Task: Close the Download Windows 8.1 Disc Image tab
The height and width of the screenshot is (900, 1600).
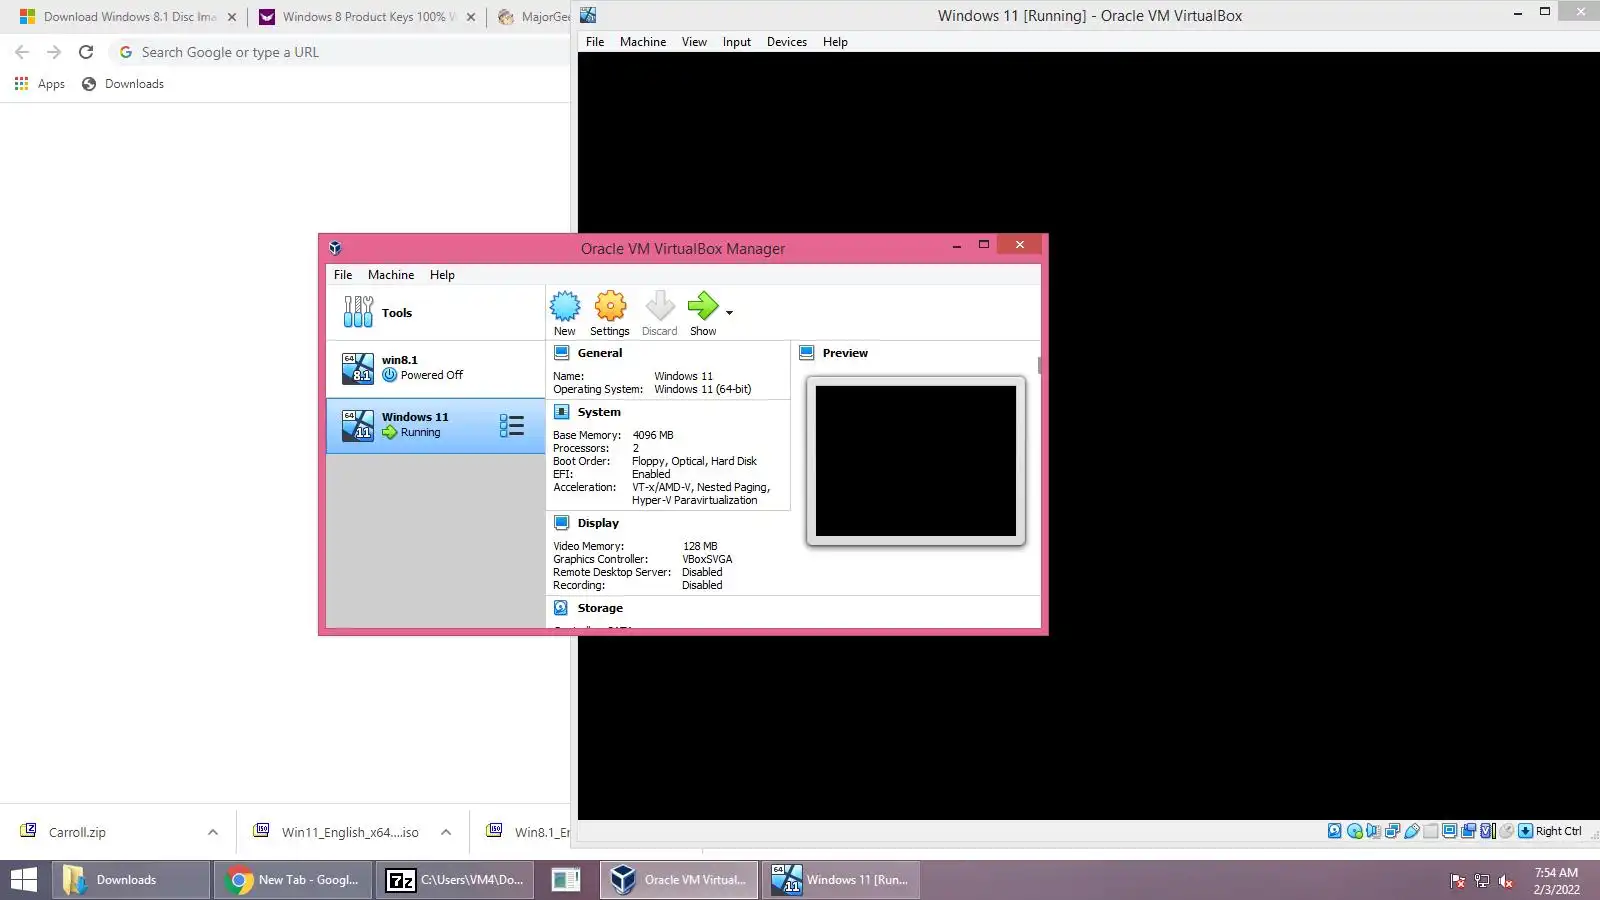Action: click(232, 17)
